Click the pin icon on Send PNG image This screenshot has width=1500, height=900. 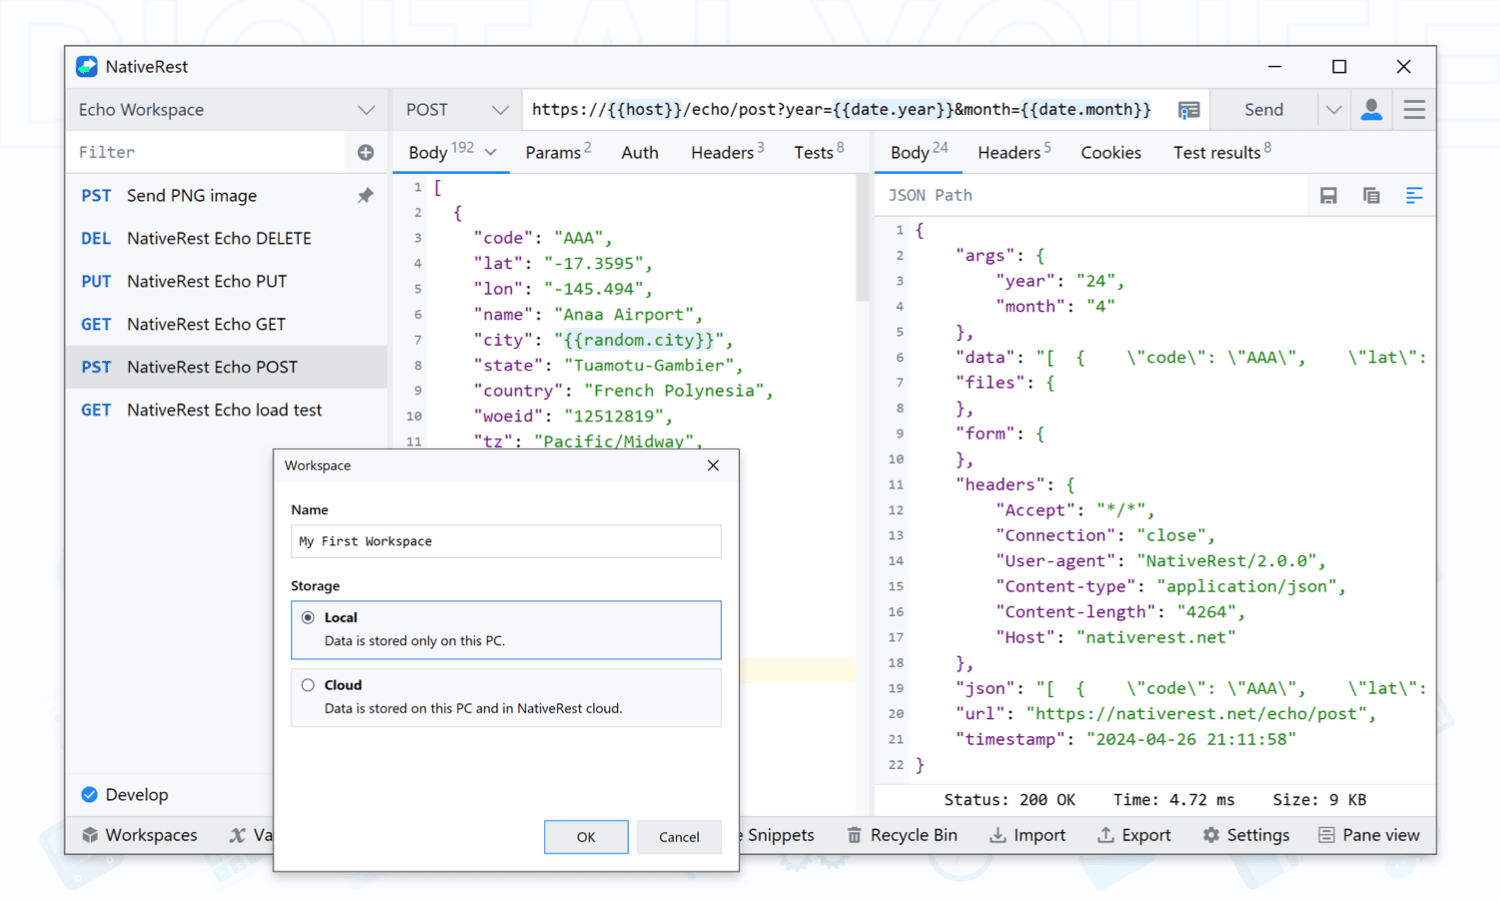pyautogui.click(x=365, y=196)
